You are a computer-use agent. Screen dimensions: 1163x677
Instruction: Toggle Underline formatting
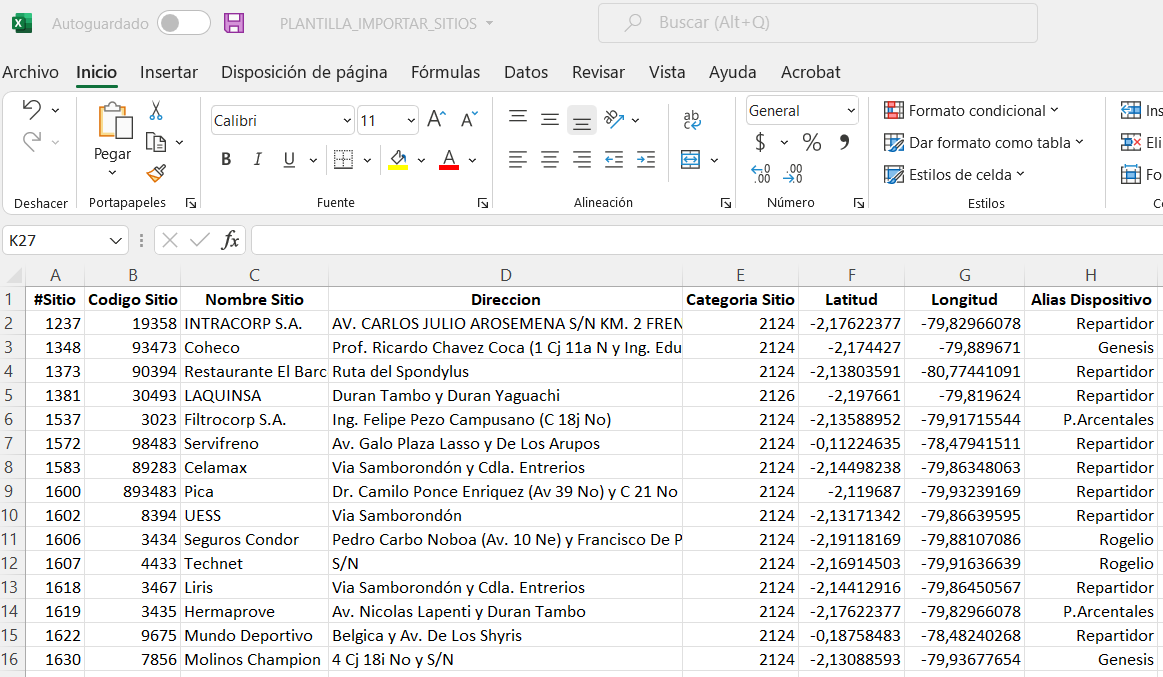click(x=289, y=159)
